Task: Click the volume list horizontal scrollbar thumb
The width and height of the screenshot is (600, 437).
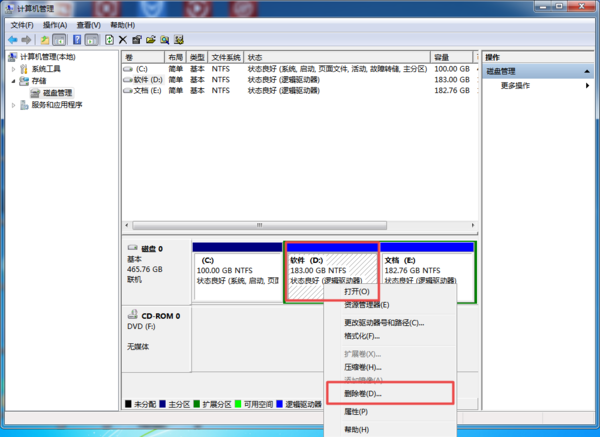Action: 259,225
